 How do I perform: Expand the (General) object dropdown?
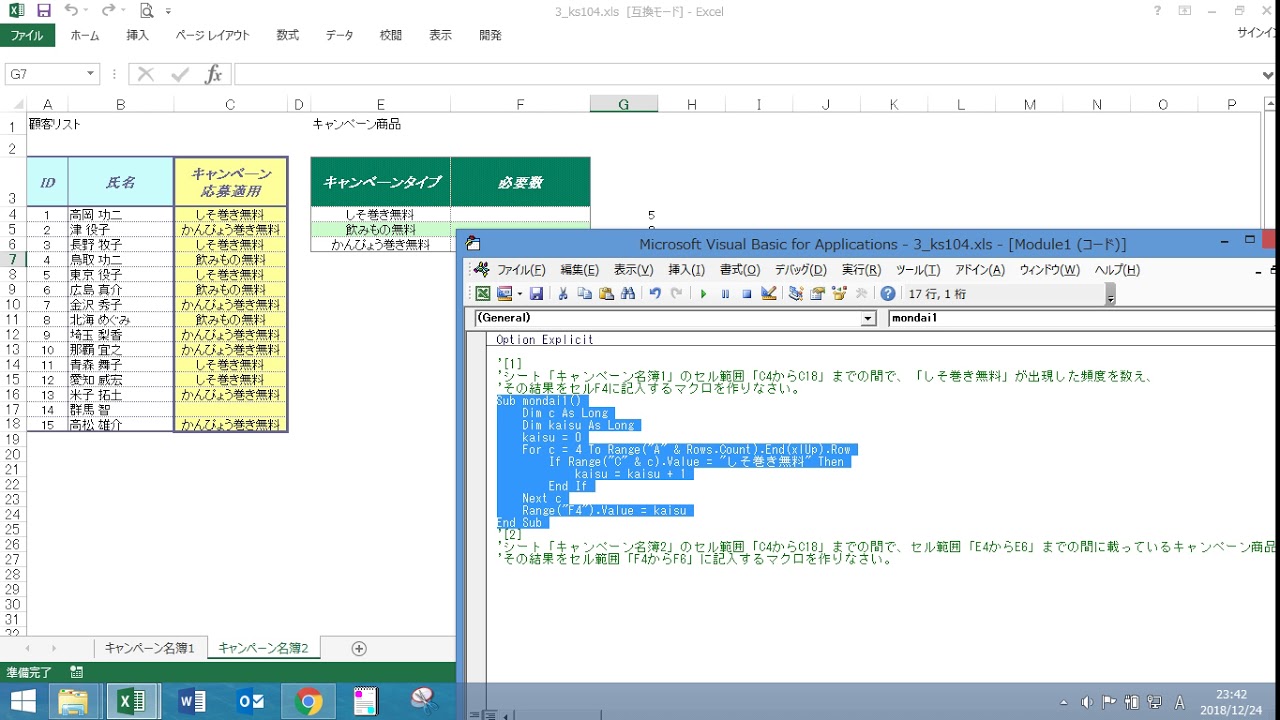click(x=868, y=318)
